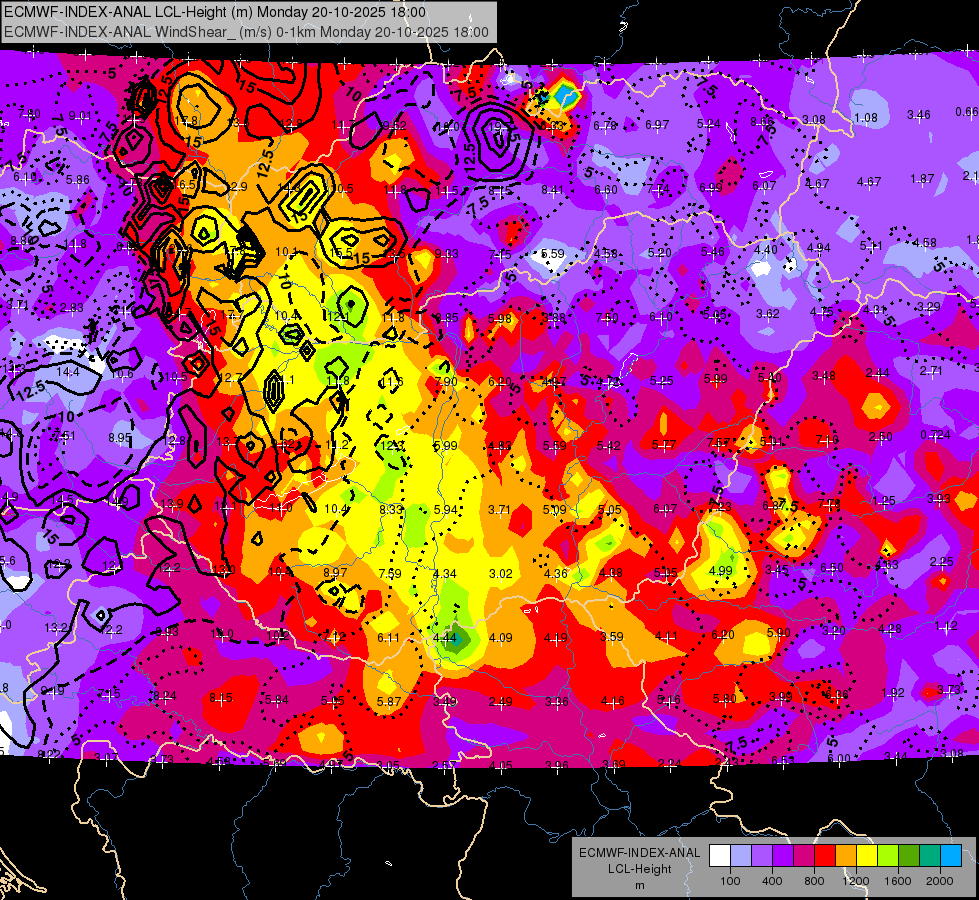Click the shear value '0.724'
The height and width of the screenshot is (900, 979).
[x=935, y=435]
